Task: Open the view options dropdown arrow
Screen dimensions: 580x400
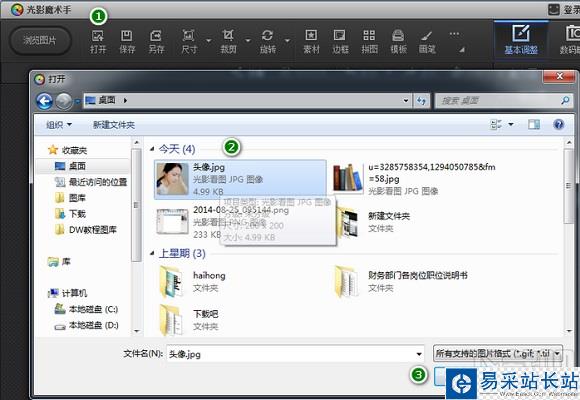Action: pyautogui.click(x=511, y=124)
